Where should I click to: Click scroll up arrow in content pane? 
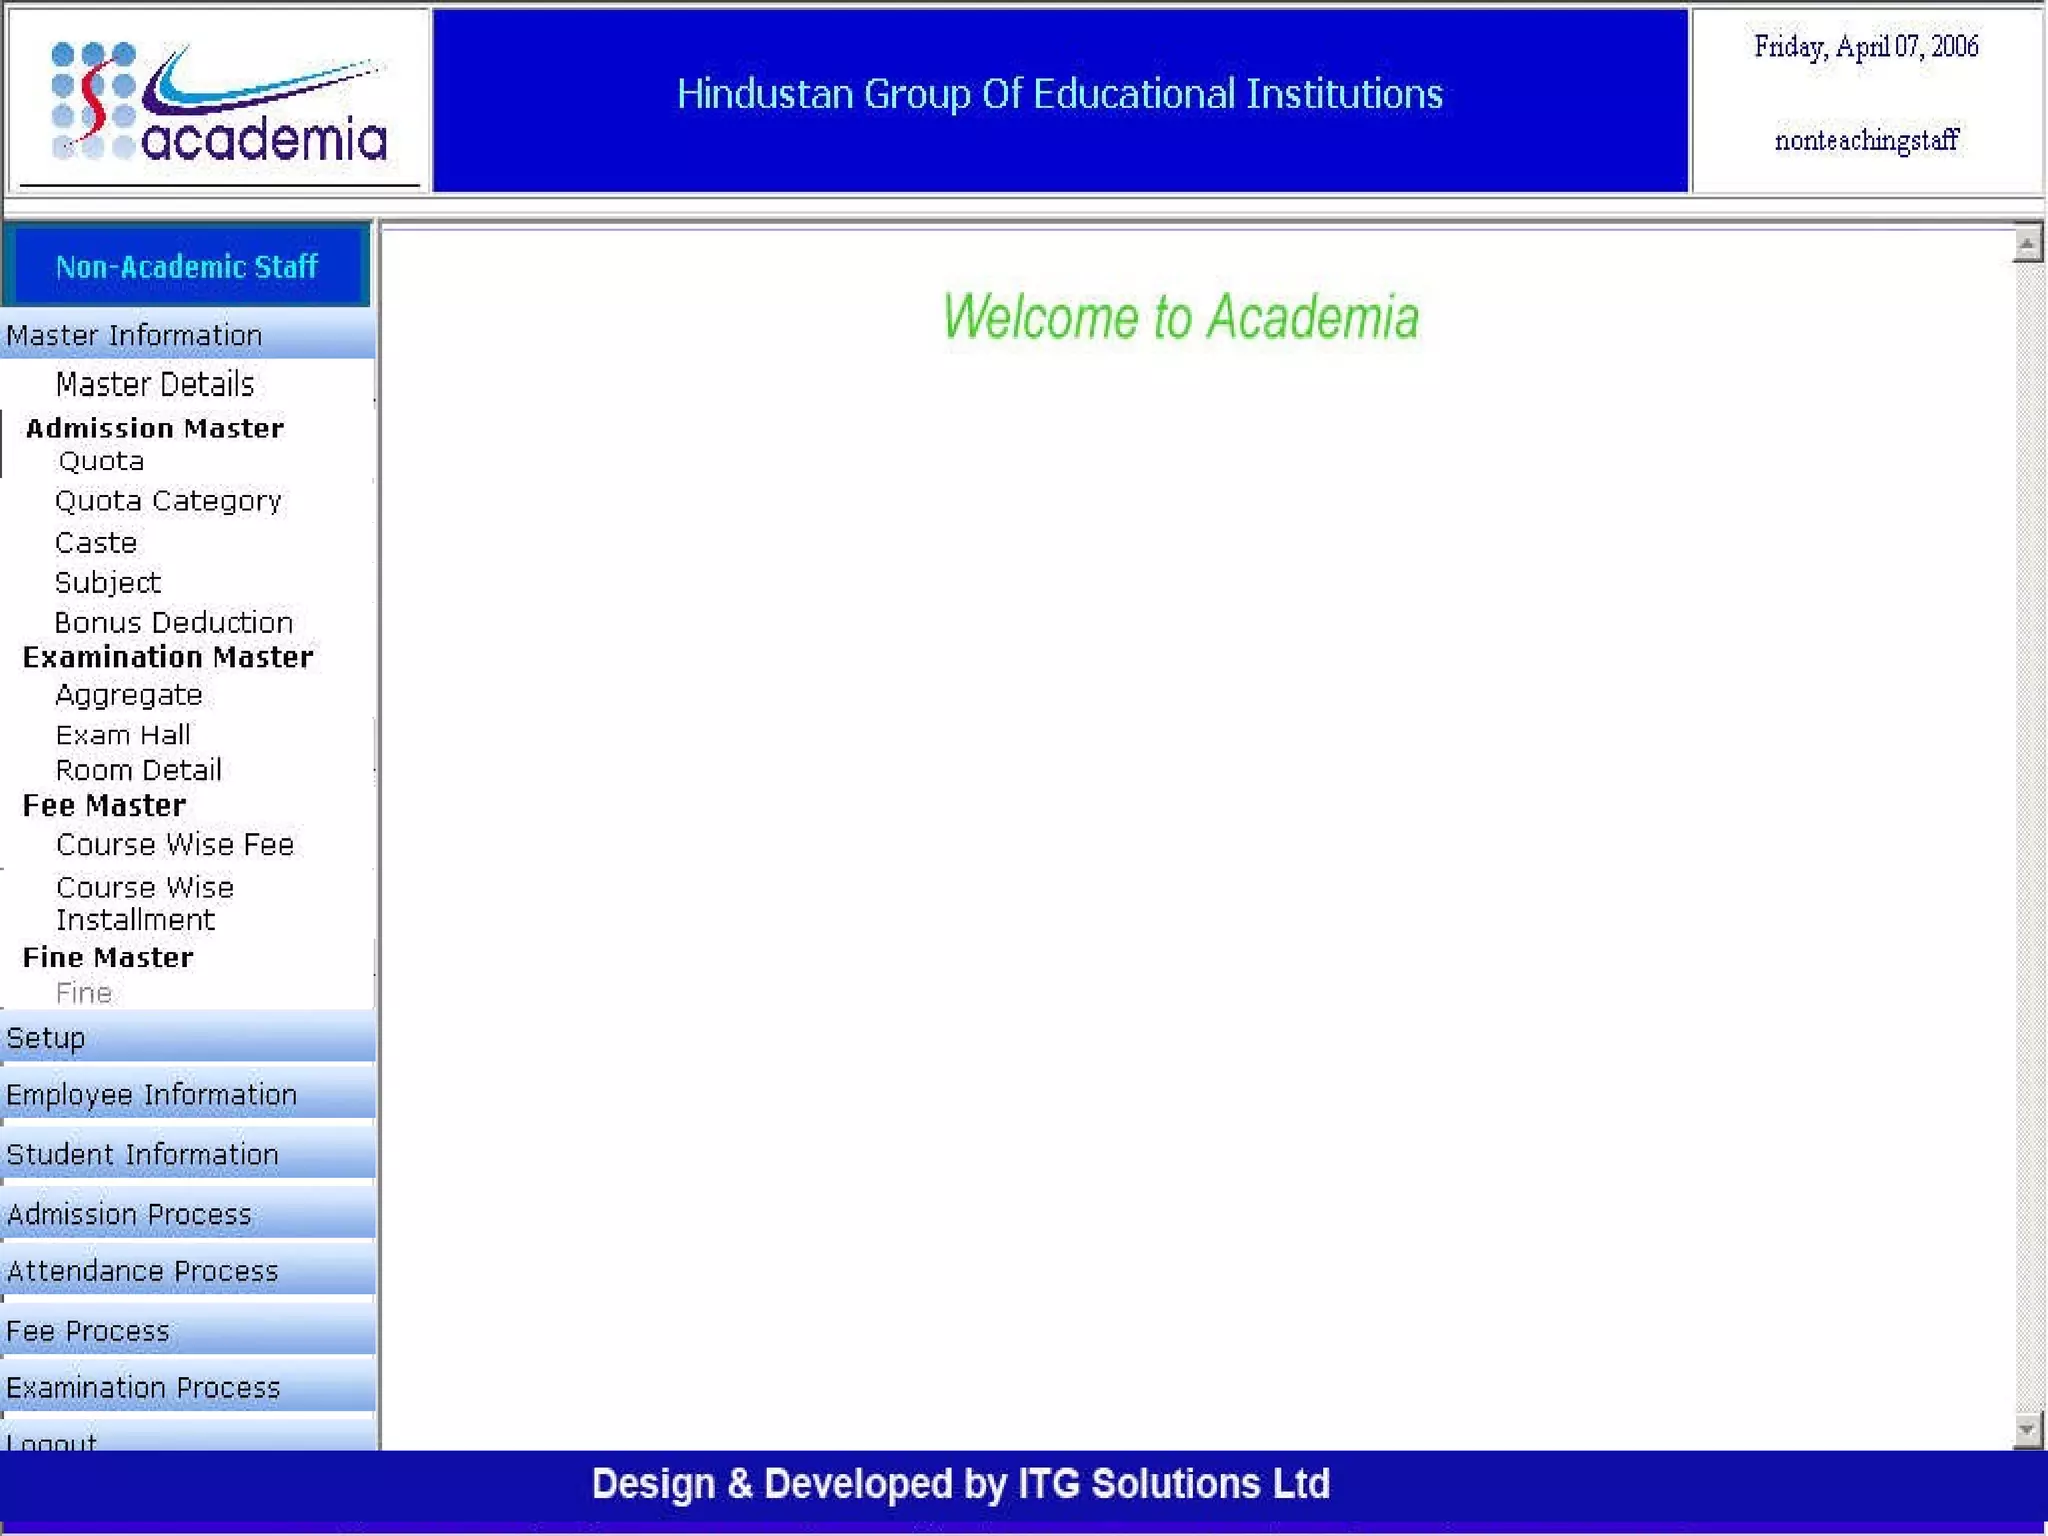2027,243
